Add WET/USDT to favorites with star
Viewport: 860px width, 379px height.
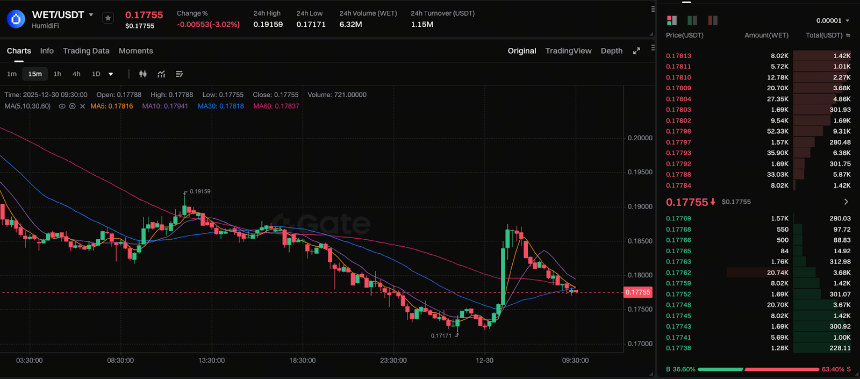click(108, 18)
